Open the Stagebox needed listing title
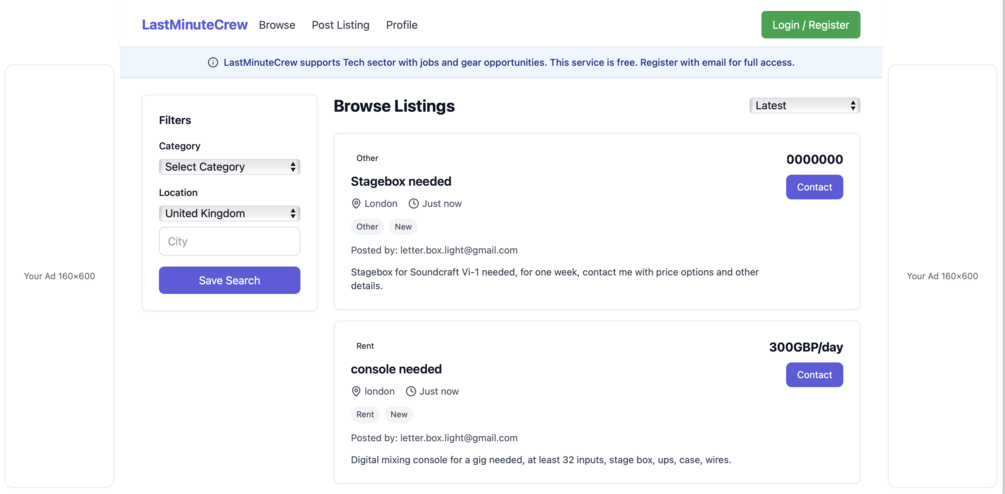The width and height of the screenshot is (1005, 494). 401,181
